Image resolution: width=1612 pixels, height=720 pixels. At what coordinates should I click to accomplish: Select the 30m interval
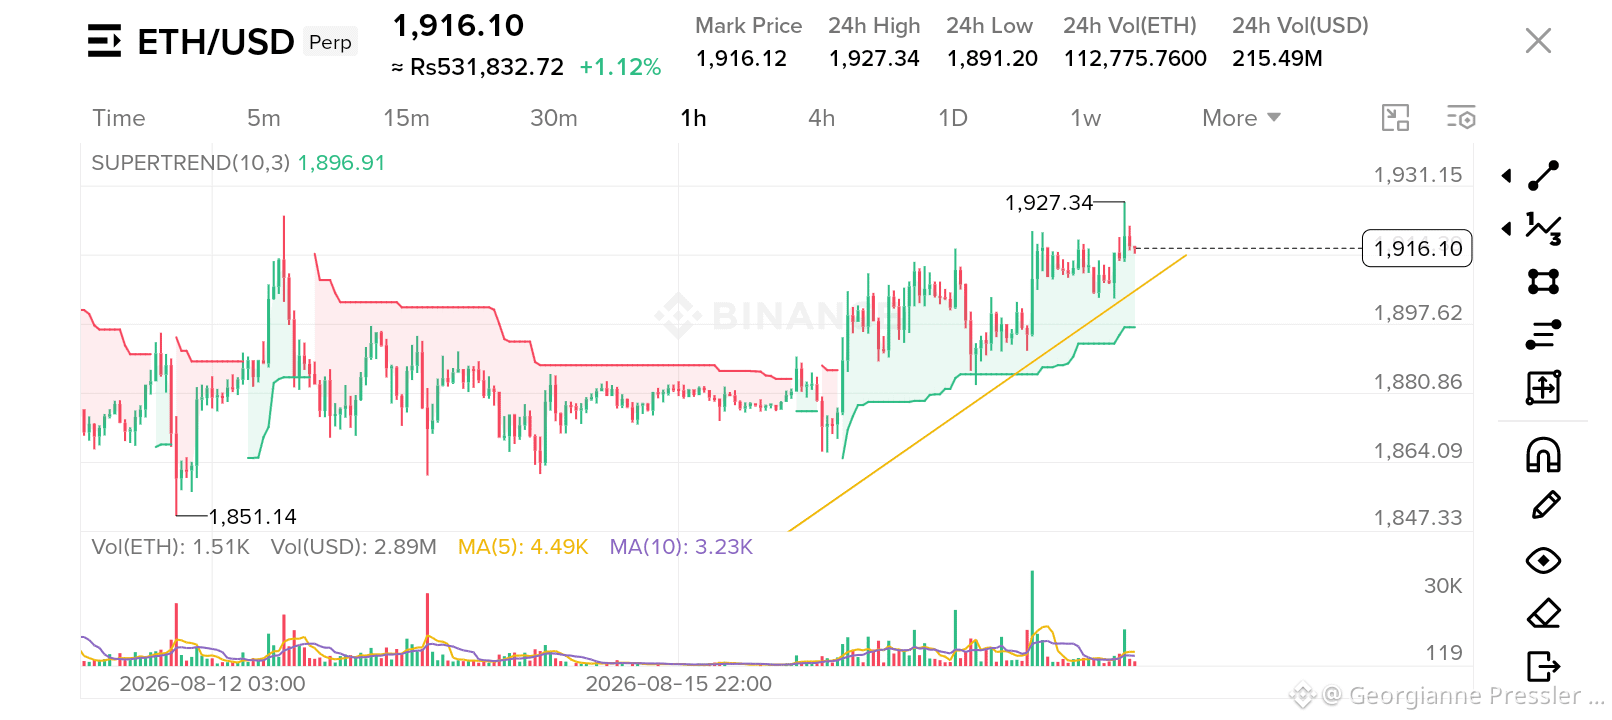[554, 118]
